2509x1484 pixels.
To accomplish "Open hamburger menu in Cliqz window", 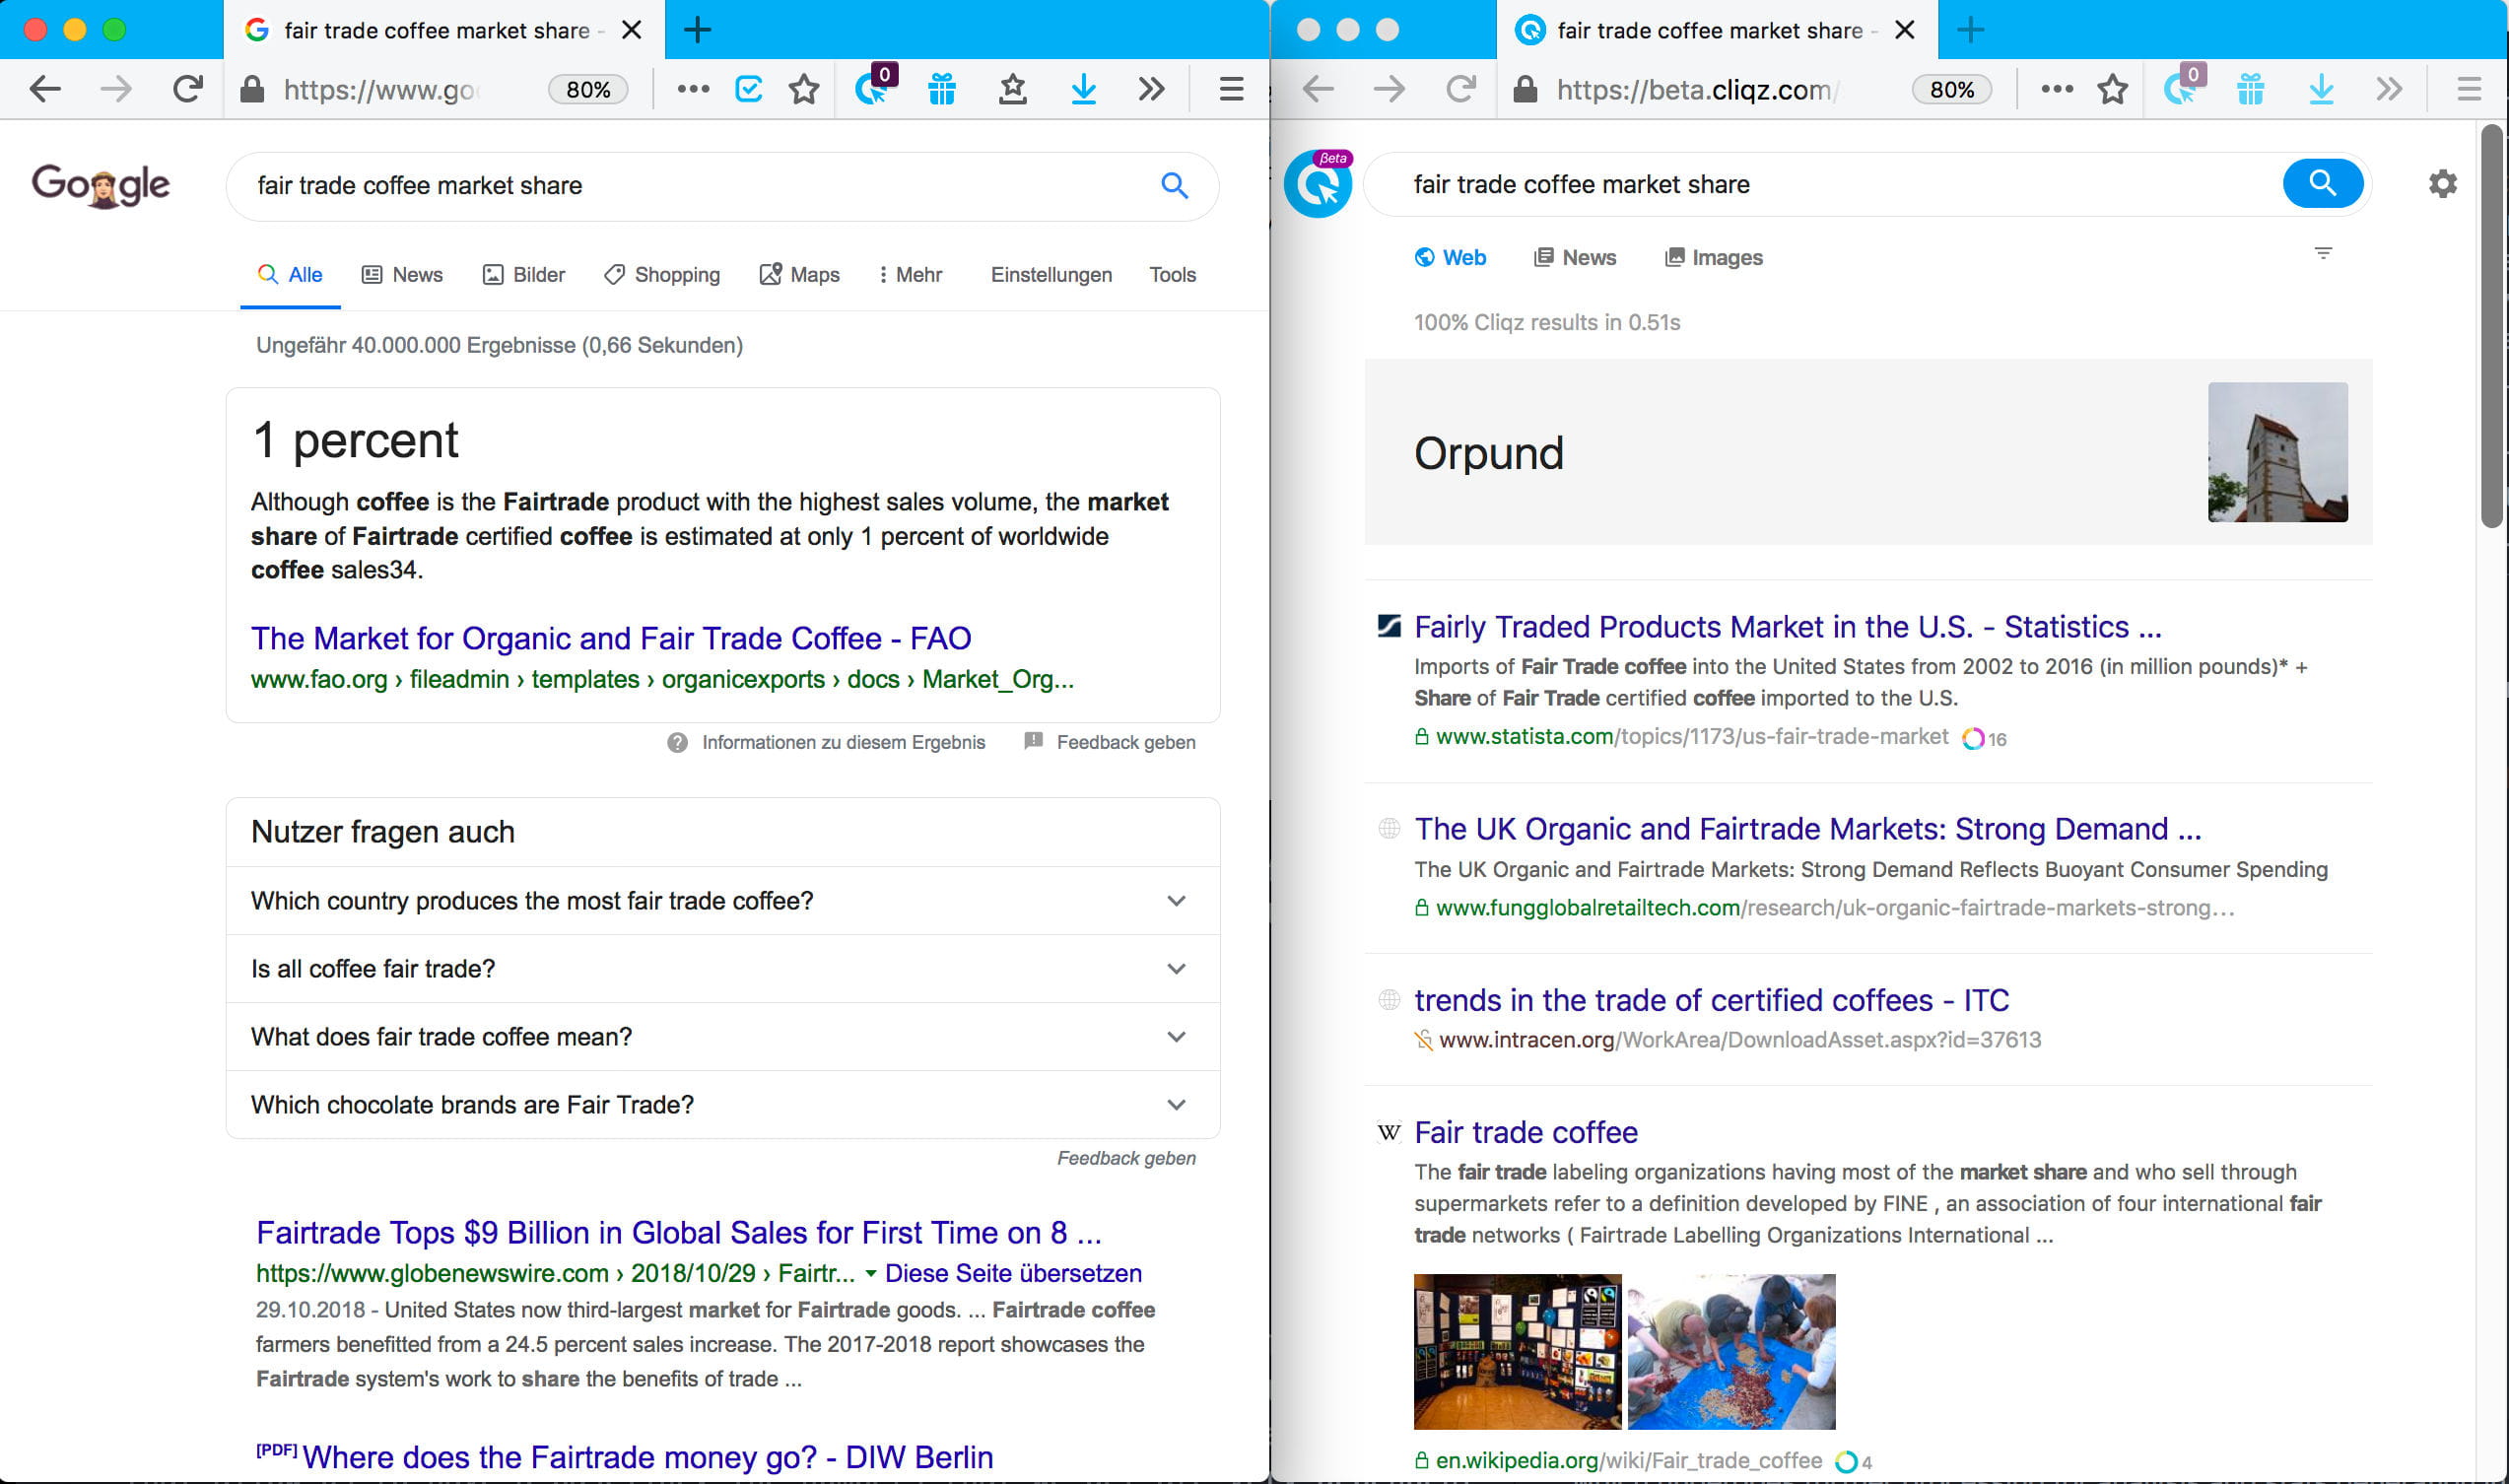I will tap(2469, 90).
